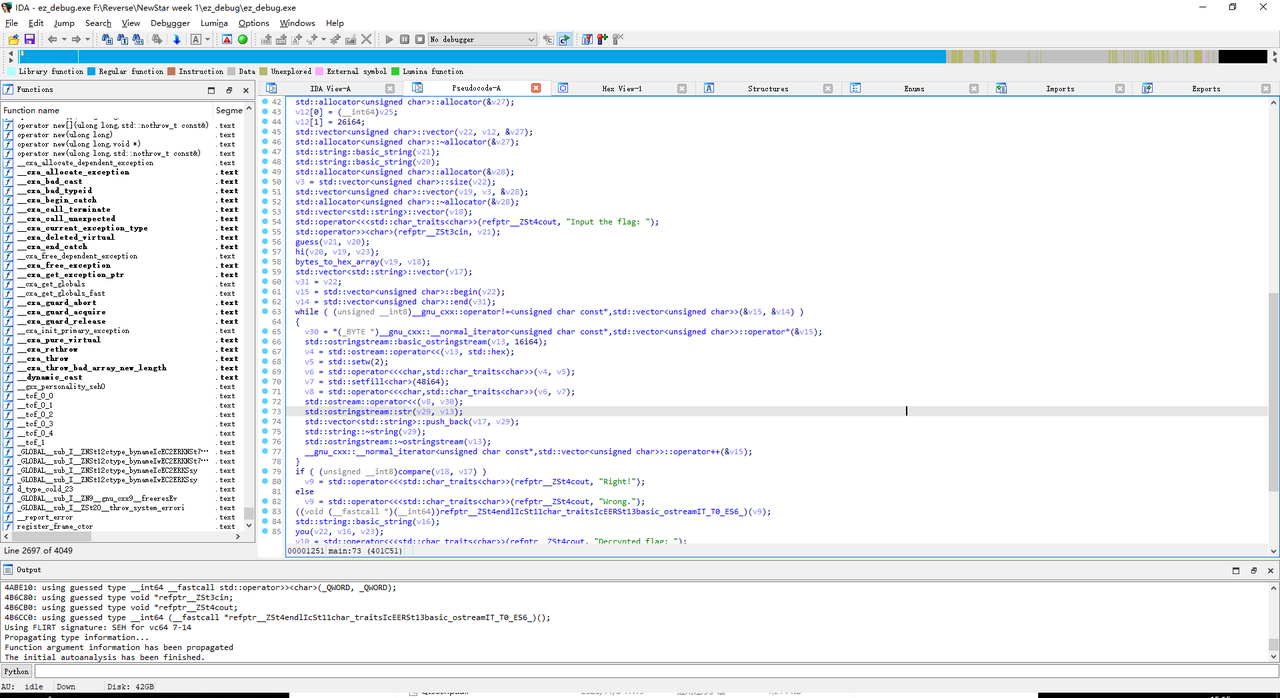
Task: Toggle breakpoint dot at line 56
Action: point(264,242)
